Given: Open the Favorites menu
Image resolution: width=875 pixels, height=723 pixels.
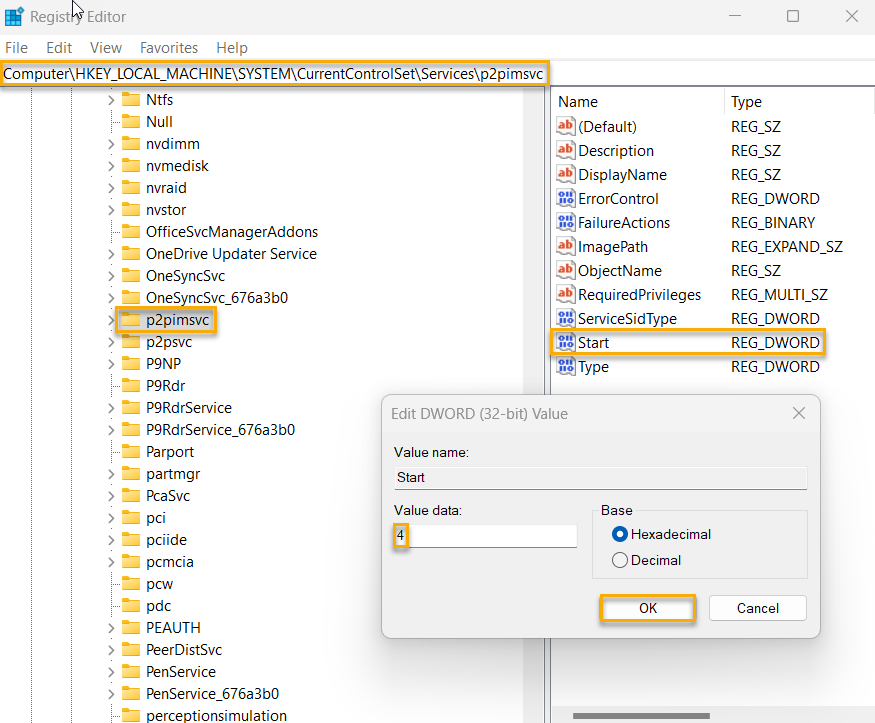Looking at the screenshot, I should coord(168,47).
